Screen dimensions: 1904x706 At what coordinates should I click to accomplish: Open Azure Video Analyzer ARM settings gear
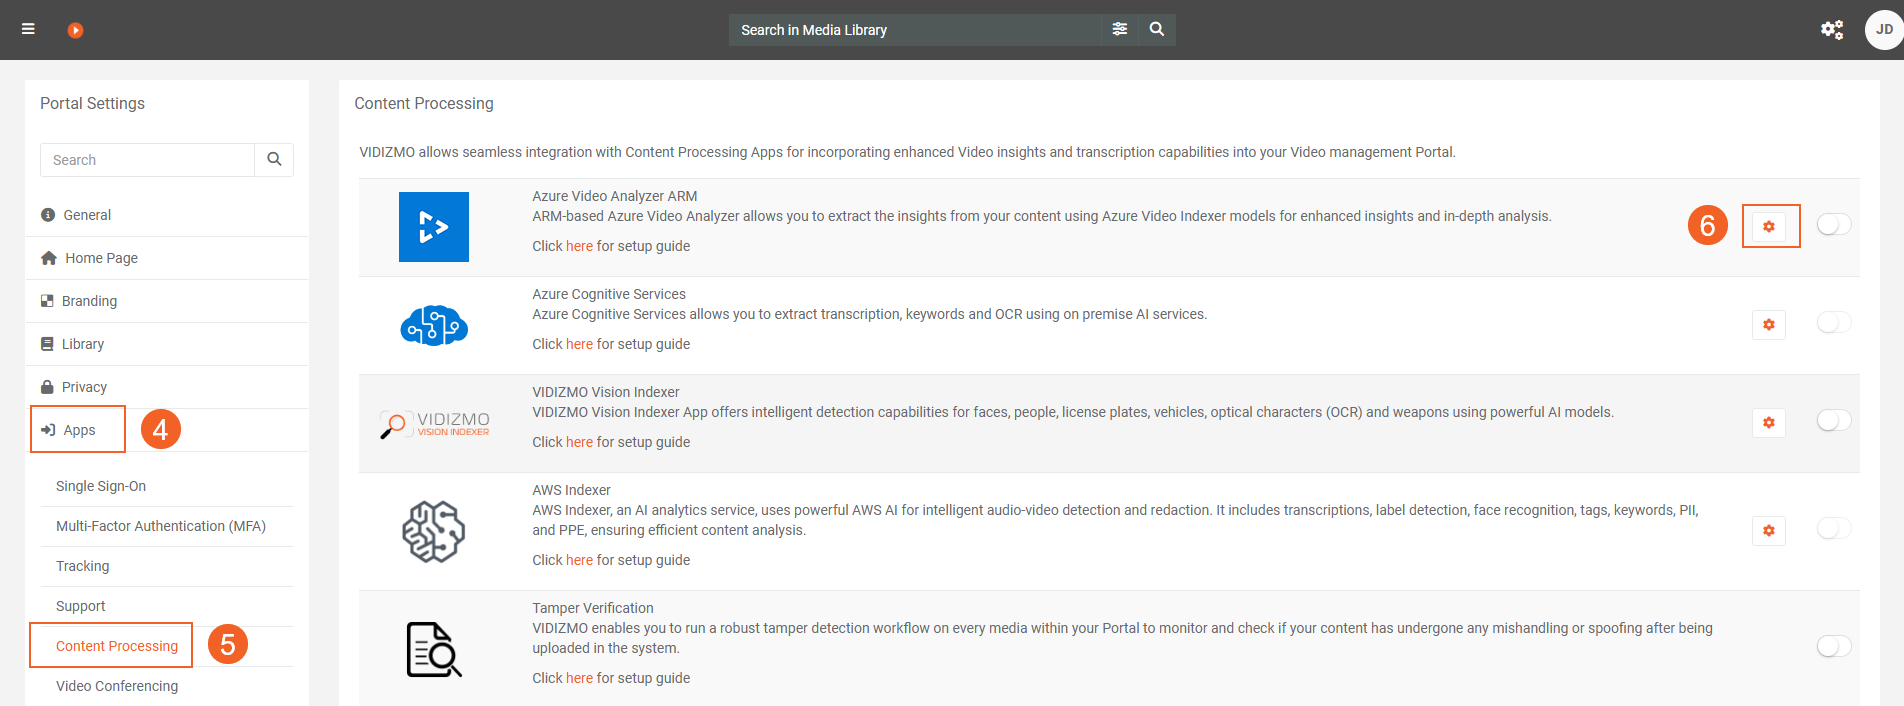coord(1768,227)
